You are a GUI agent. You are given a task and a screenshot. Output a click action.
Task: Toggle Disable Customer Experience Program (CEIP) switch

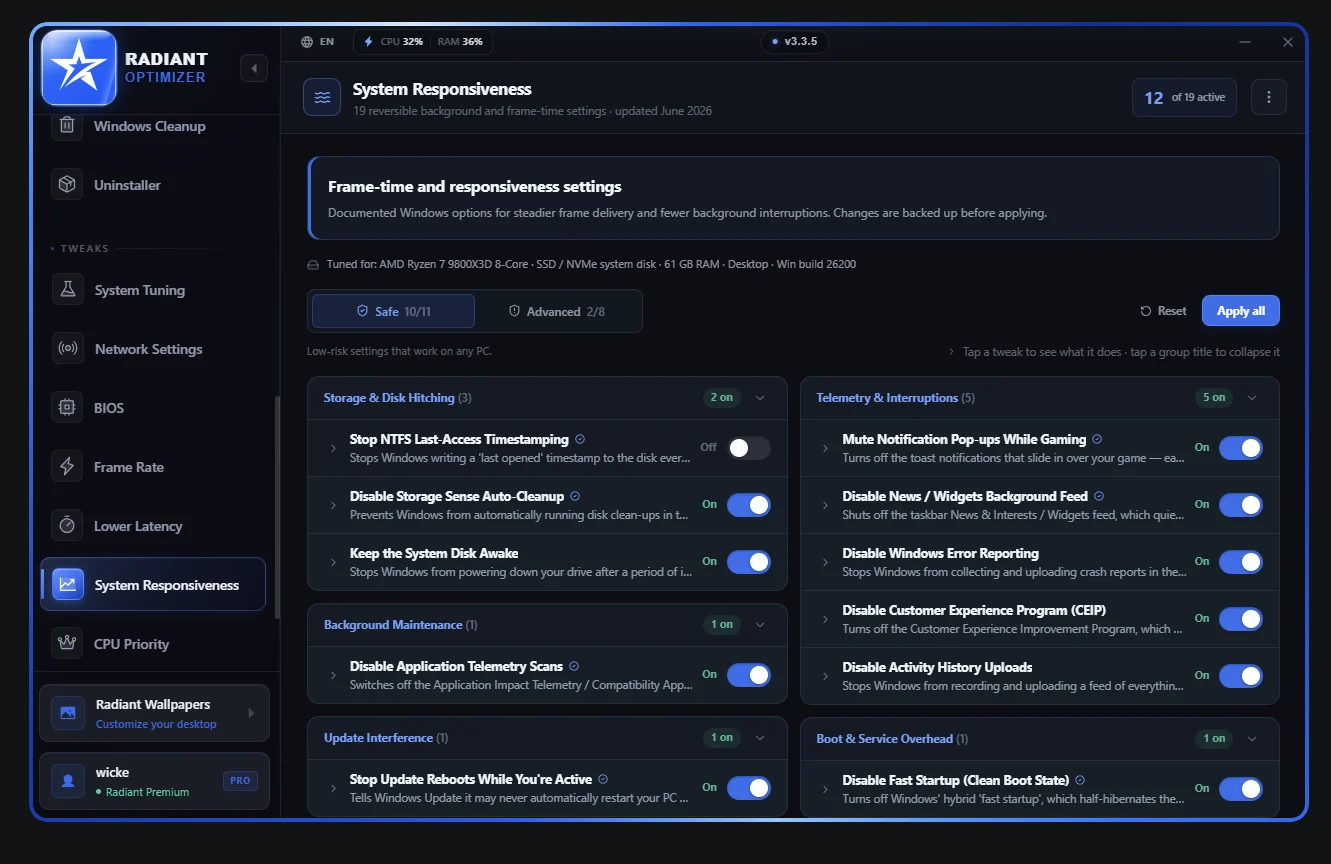pos(1241,619)
